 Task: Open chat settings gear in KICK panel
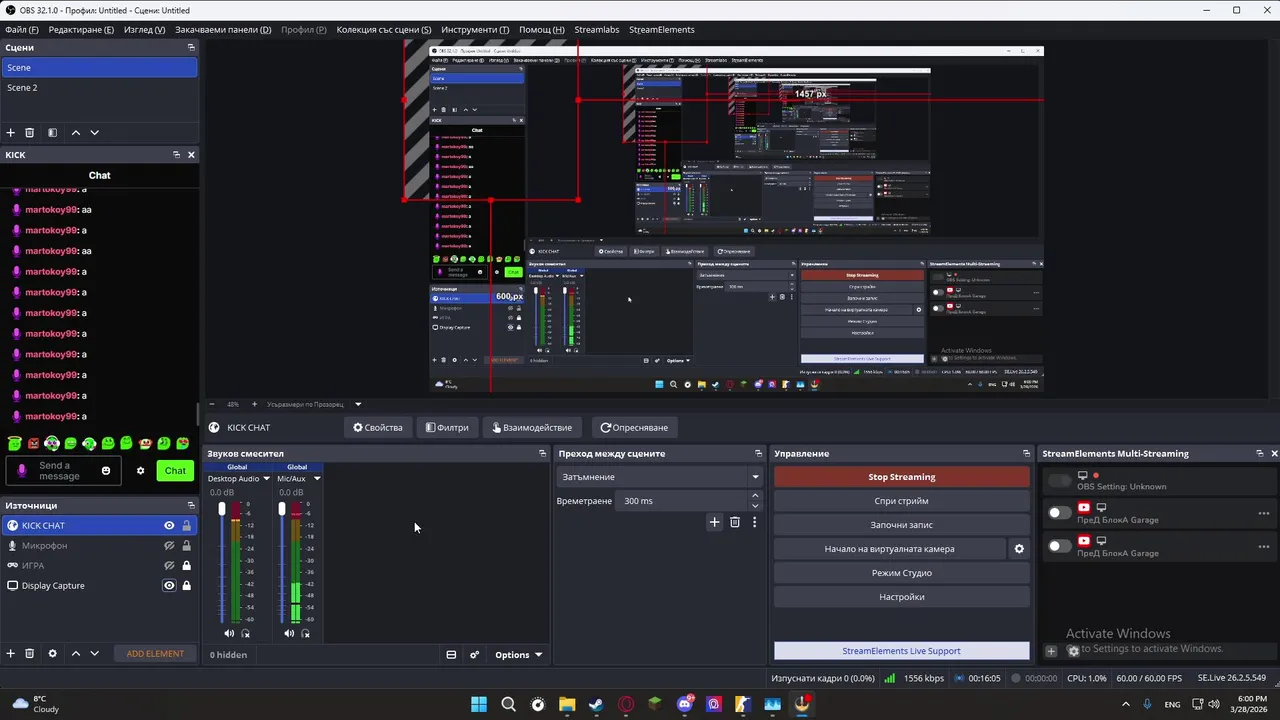[x=140, y=471]
